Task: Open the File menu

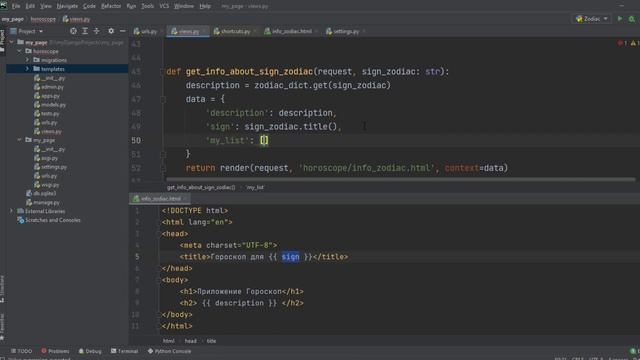Action: [x=16, y=6]
